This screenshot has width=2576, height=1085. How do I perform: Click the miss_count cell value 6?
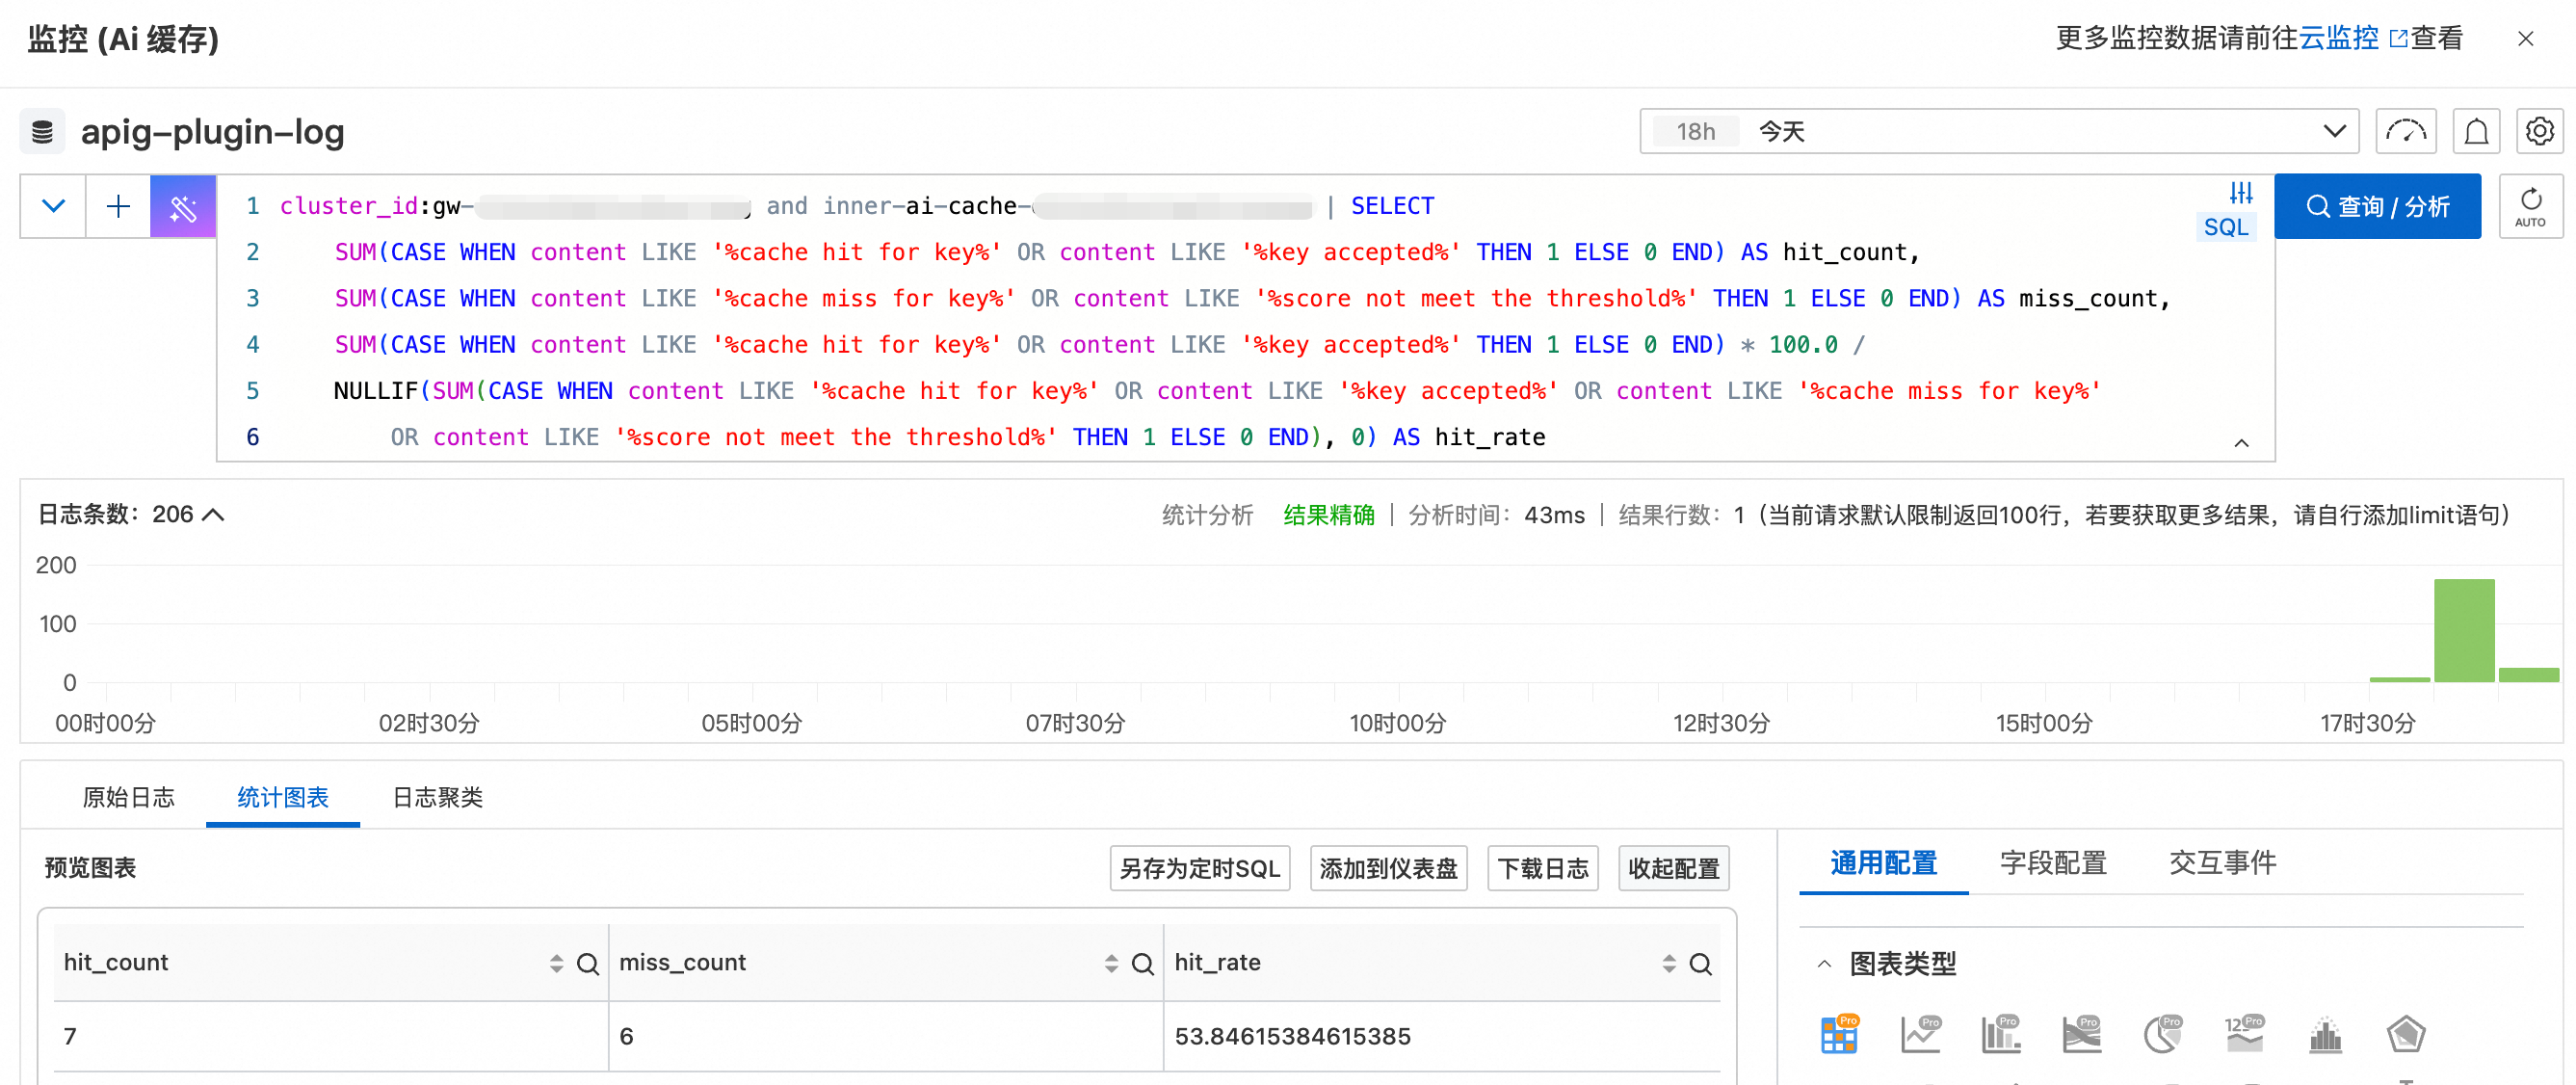coord(626,1037)
